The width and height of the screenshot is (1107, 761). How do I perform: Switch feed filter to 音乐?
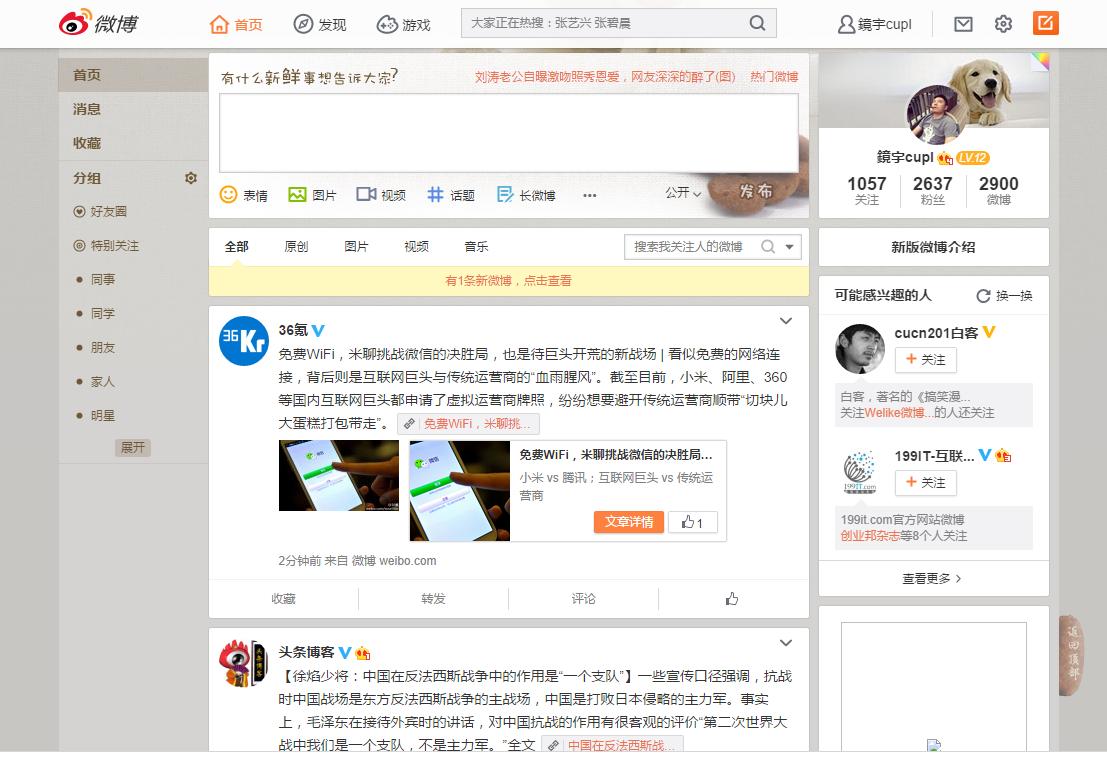tap(477, 246)
